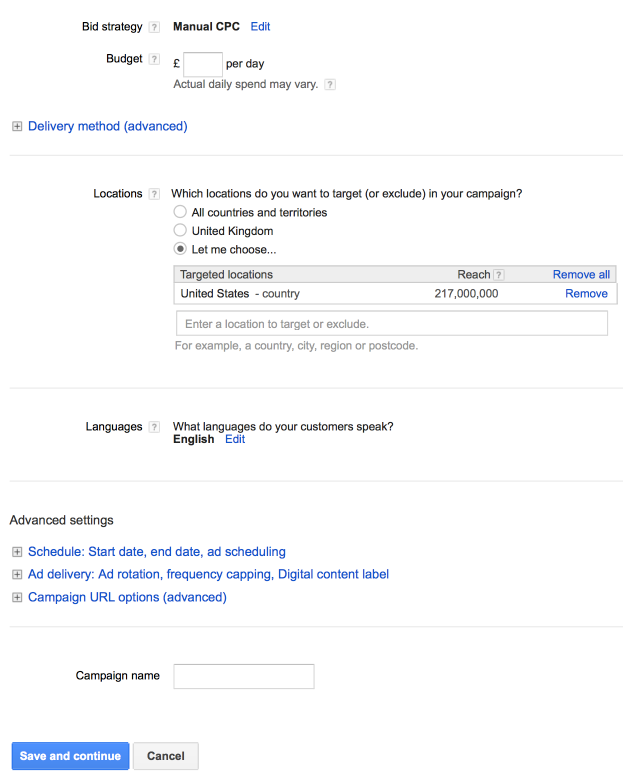Expand the Schedule settings section
The height and width of the screenshot is (774, 623).
tap(17, 552)
